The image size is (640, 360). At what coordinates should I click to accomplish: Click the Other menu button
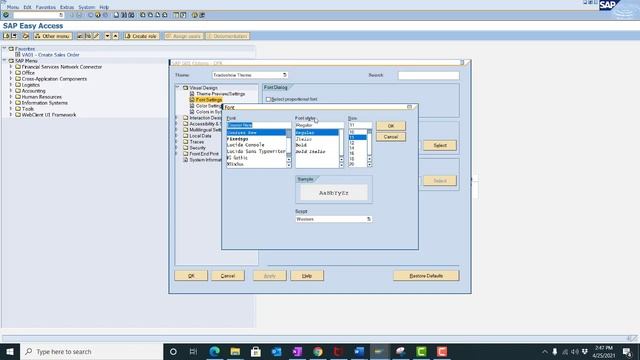[x=53, y=36]
